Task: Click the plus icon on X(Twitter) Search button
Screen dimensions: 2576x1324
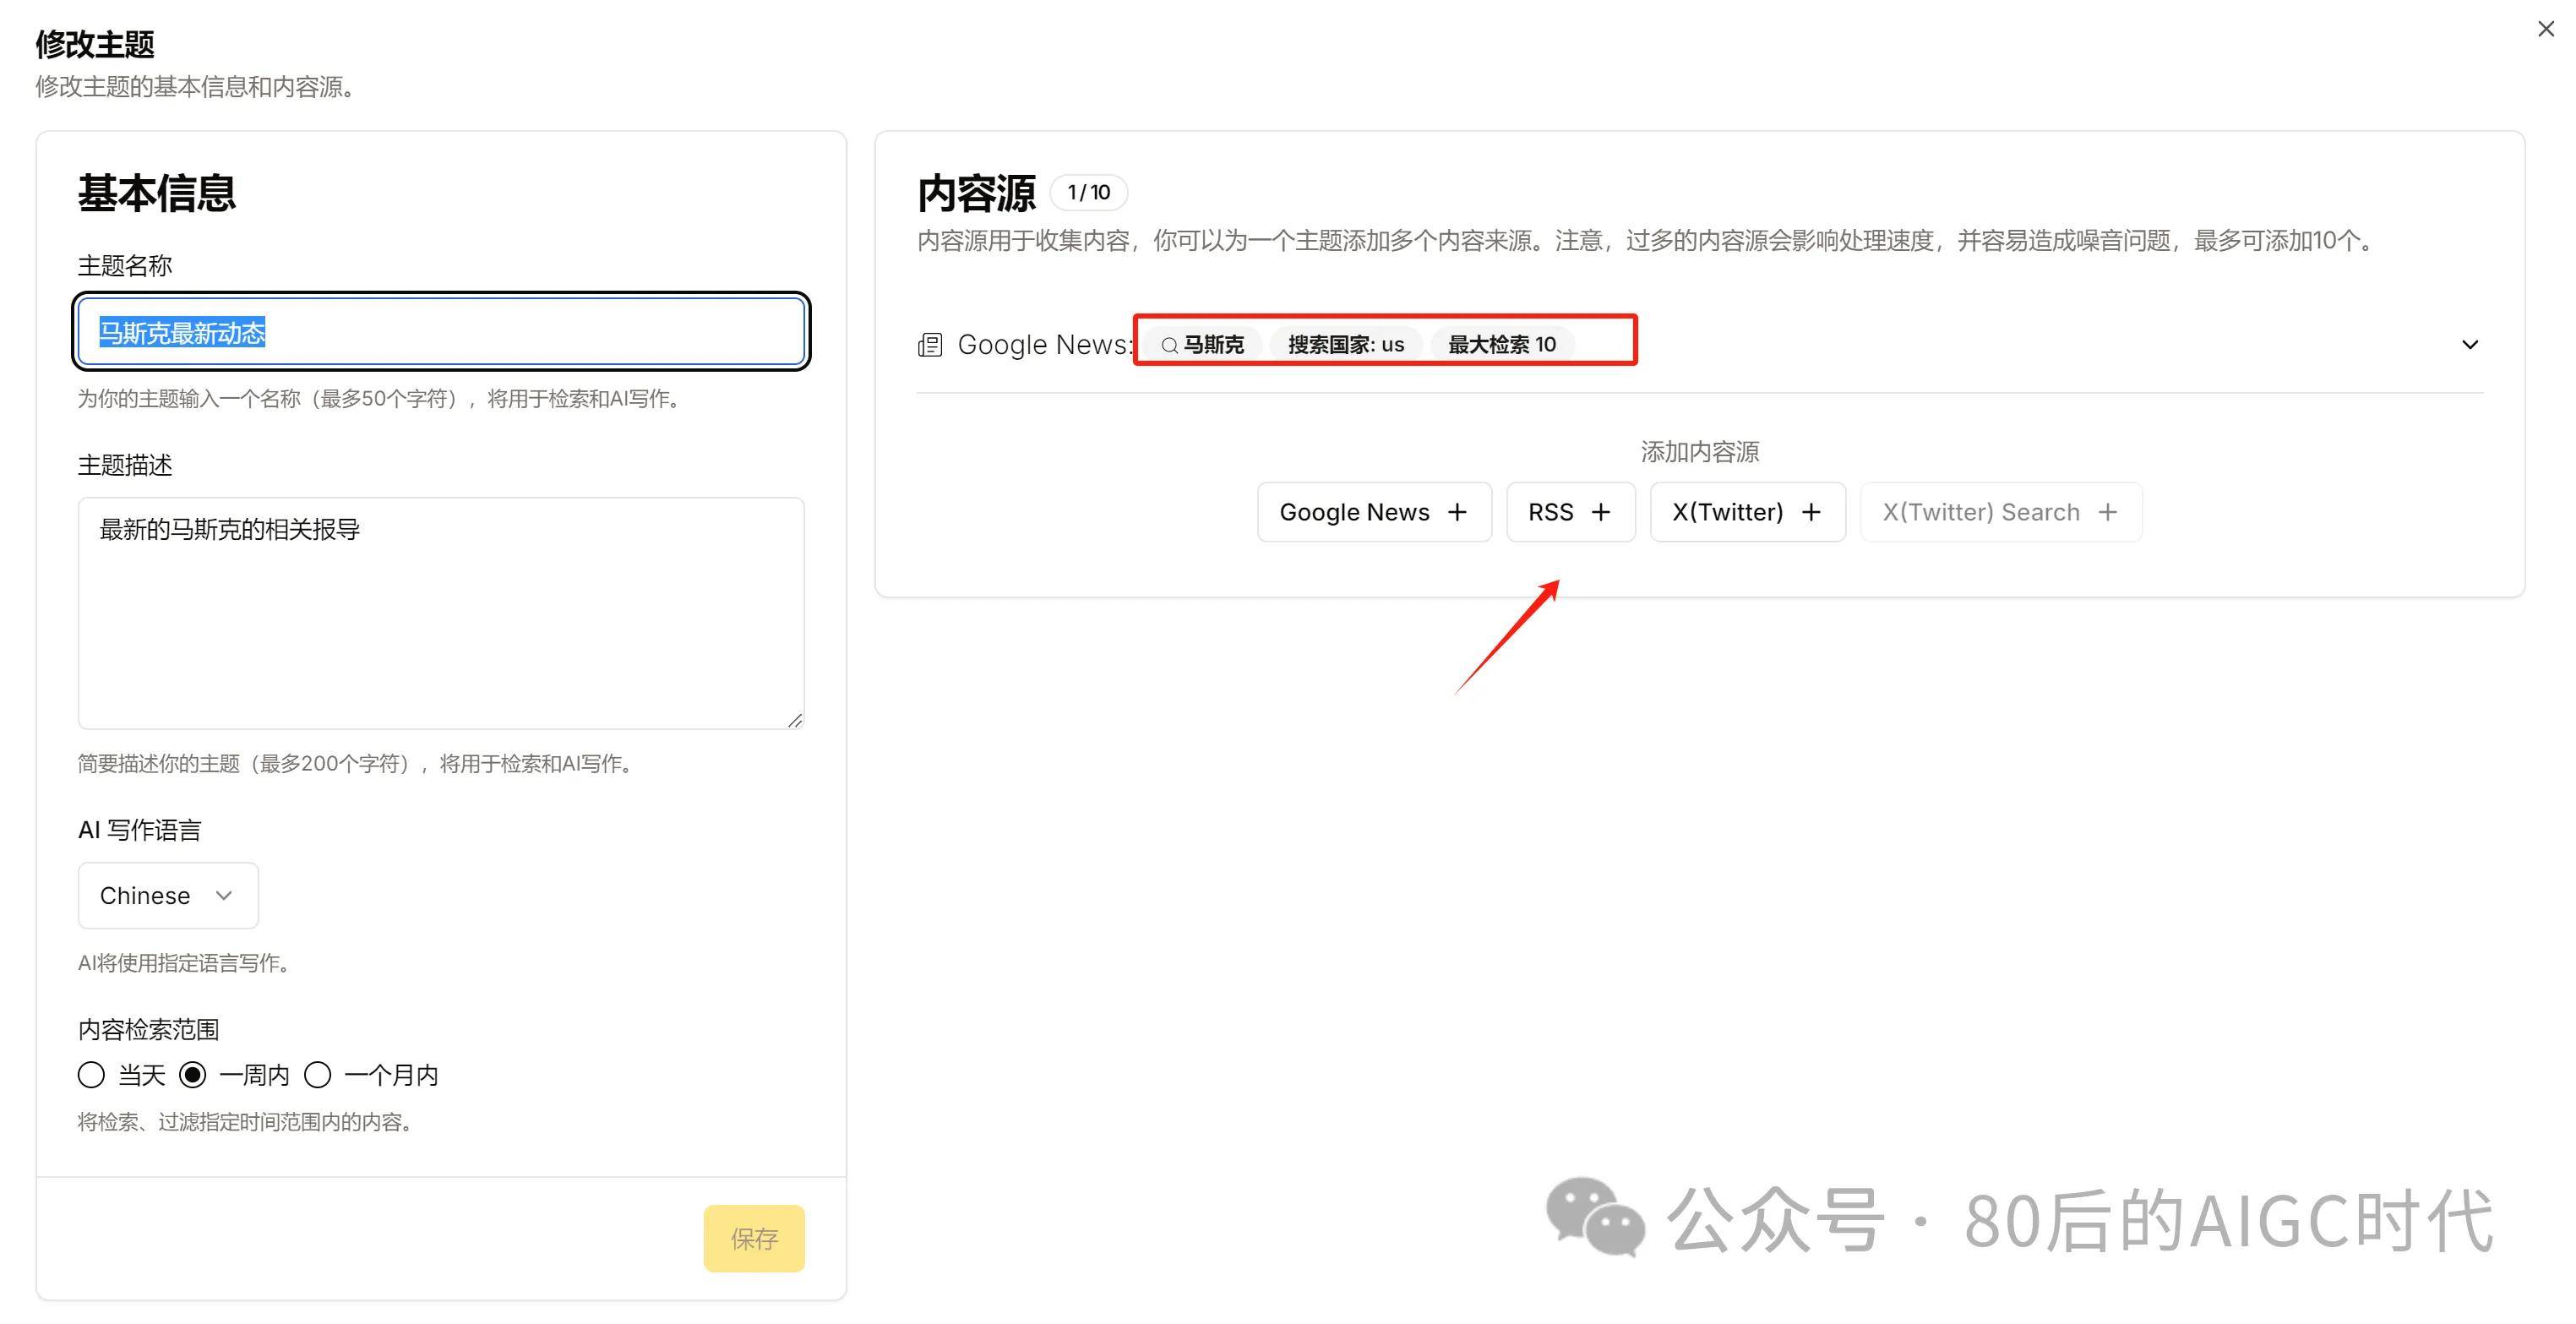Action: [2108, 511]
